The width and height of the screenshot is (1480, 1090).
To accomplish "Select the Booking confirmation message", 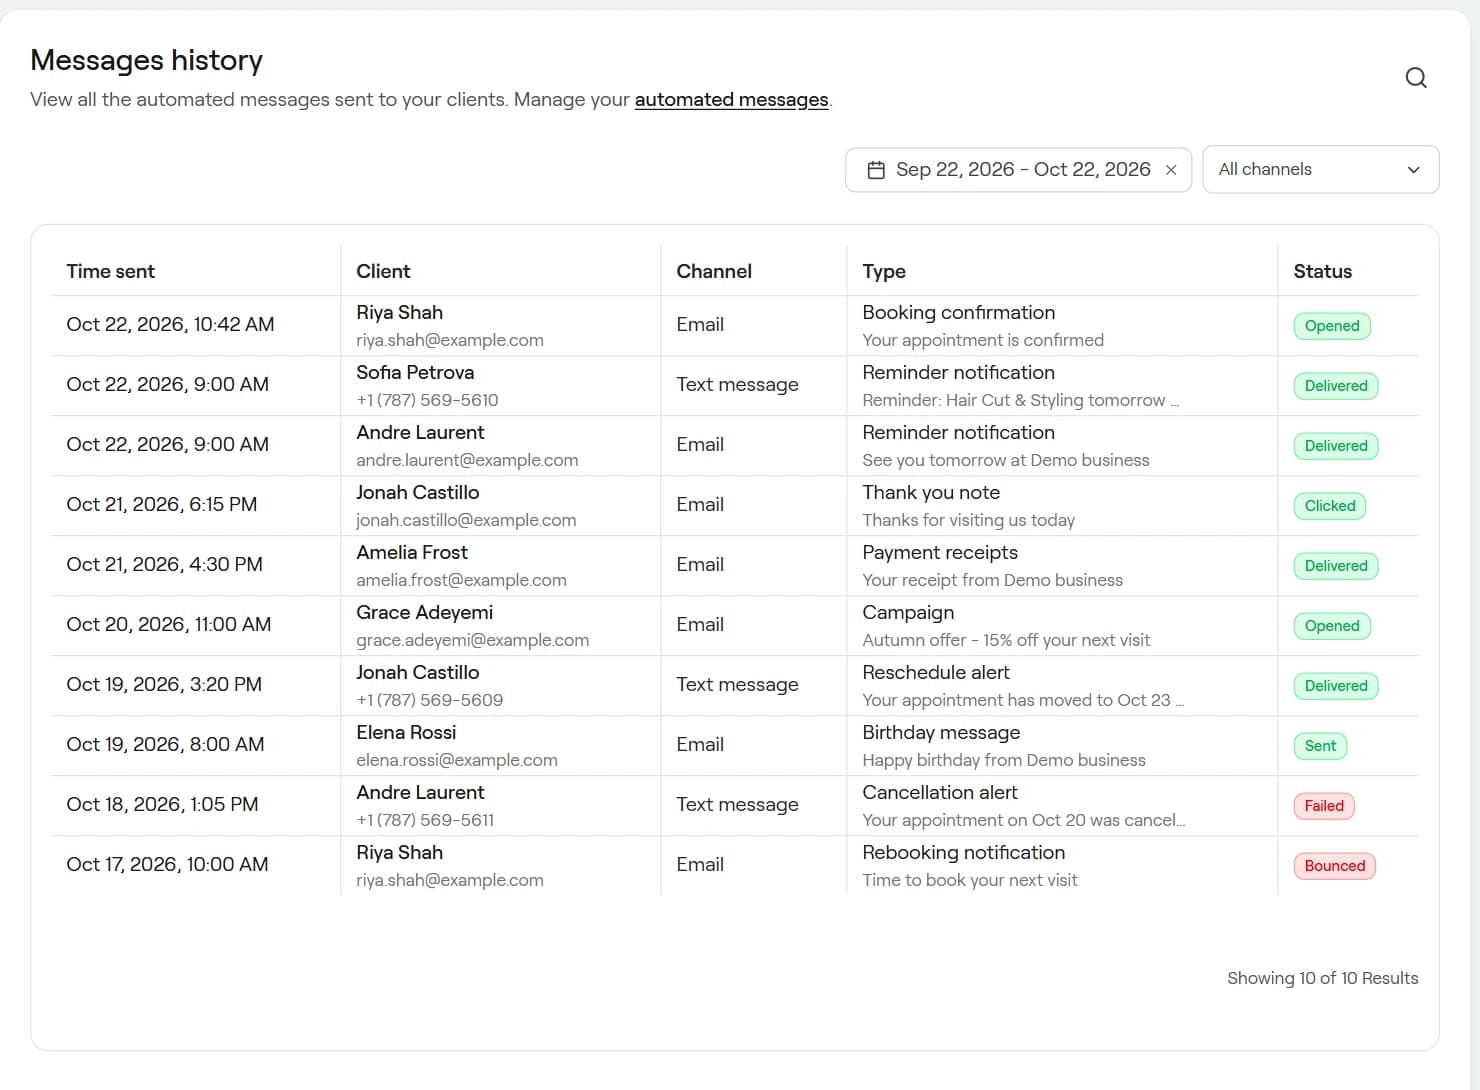I will click(x=958, y=312).
